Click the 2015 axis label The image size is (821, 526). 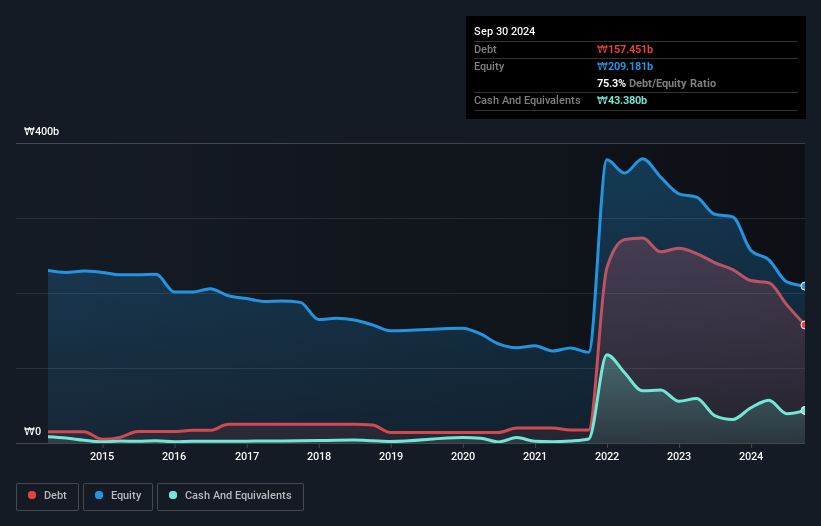[x=102, y=456]
